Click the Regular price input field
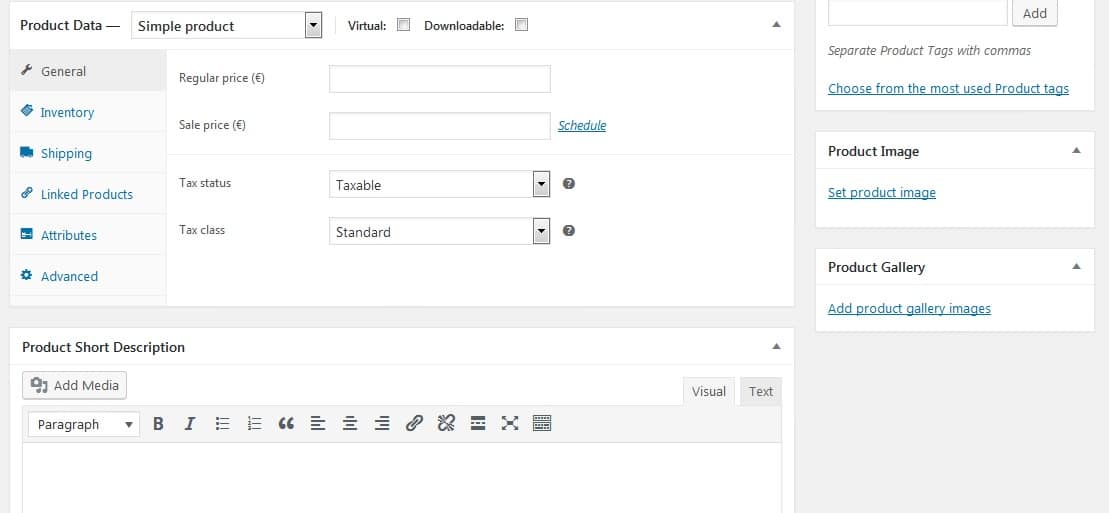1109x513 pixels. [x=439, y=79]
